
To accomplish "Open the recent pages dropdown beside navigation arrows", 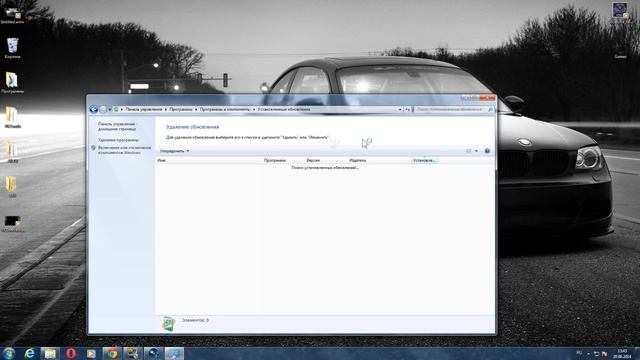I will pyautogui.click(x=110, y=109).
